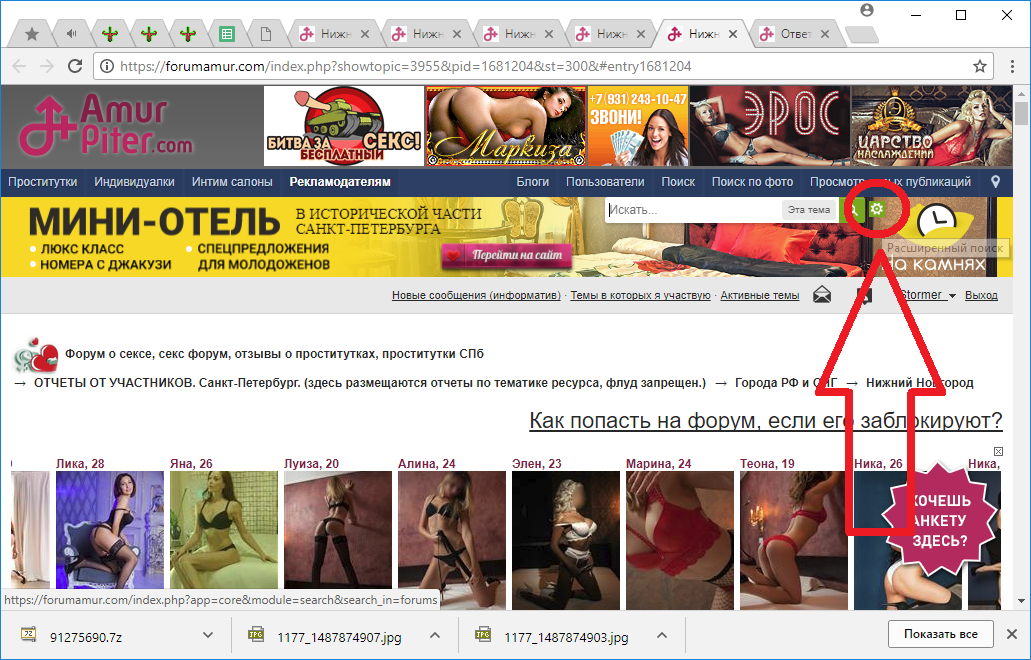This screenshot has height=660, width=1031.
Task: Click the Chrome user profile icon
Action: point(866,10)
